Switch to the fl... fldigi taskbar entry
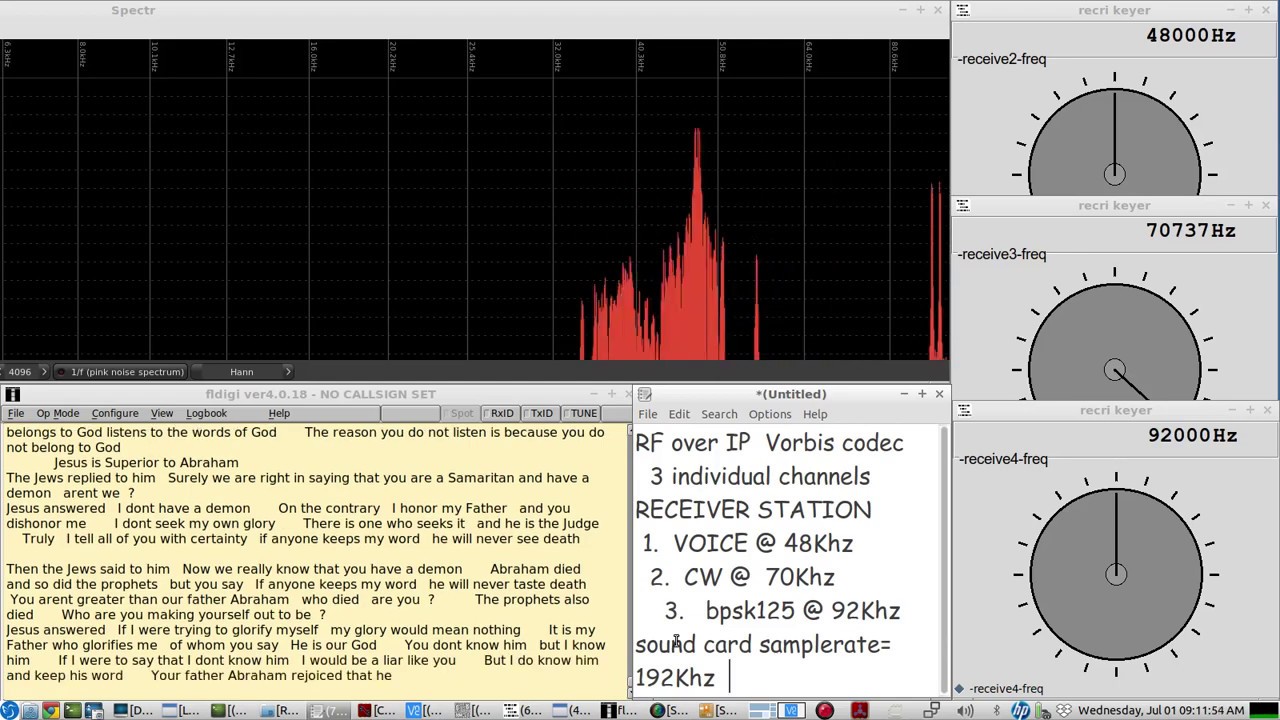This screenshot has width=1280, height=720. point(620,710)
